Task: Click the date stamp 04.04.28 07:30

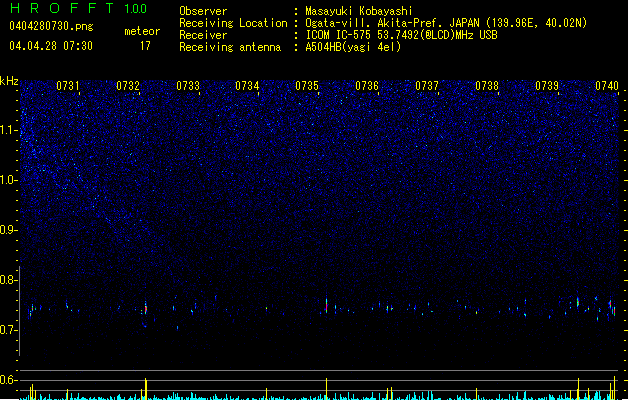Action: pyautogui.click(x=51, y=46)
